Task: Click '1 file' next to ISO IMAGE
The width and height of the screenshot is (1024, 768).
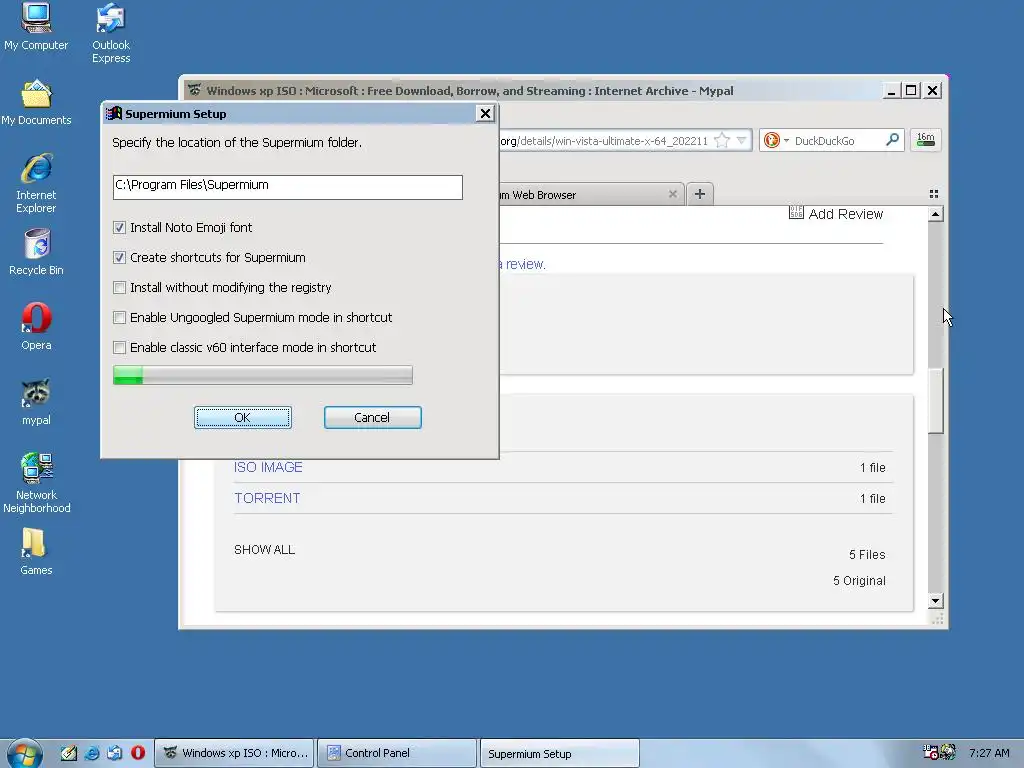Action: pyautogui.click(x=872, y=468)
